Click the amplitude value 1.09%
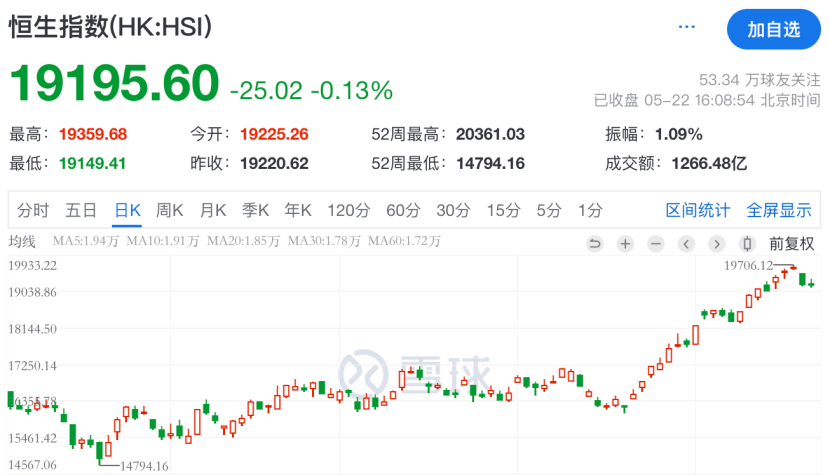The height and width of the screenshot is (476, 830). tap(678, 134)
